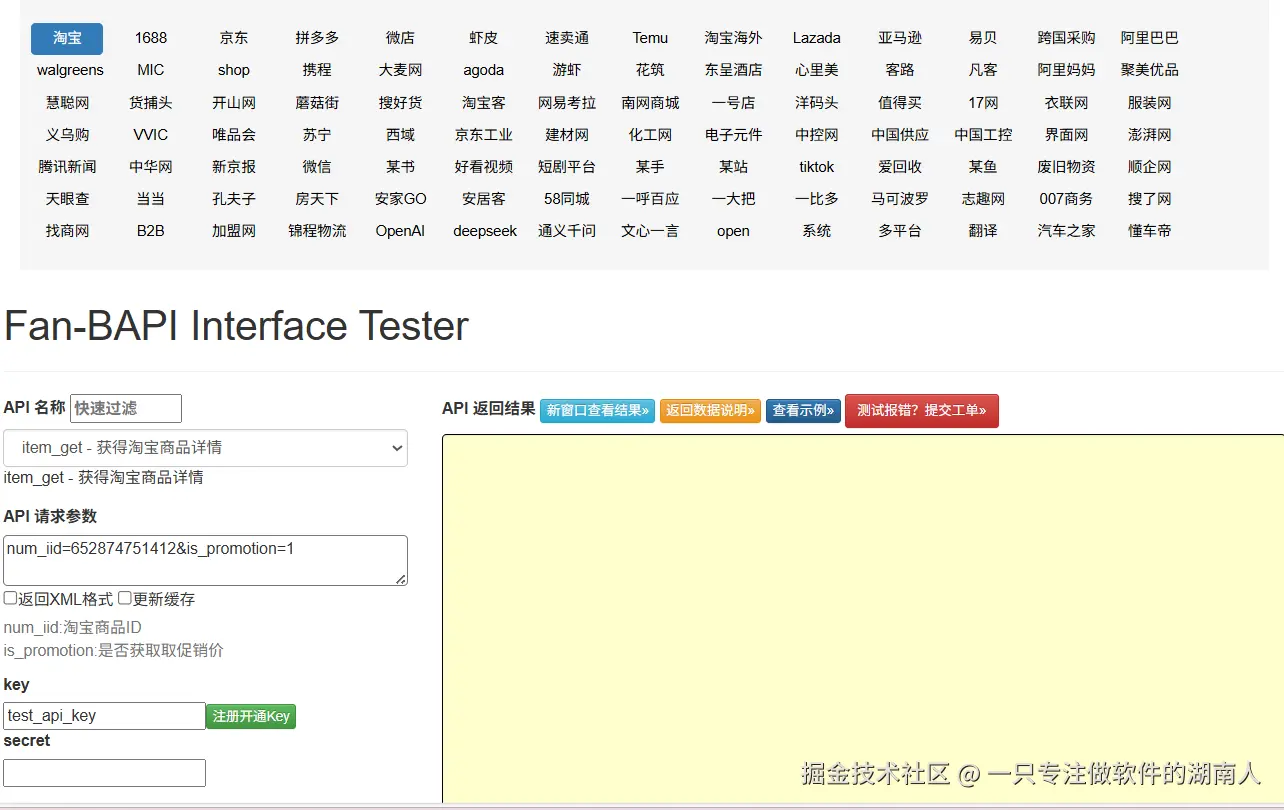
Task: Open the 义乌购 tab
Action: [x=67, y=134]
